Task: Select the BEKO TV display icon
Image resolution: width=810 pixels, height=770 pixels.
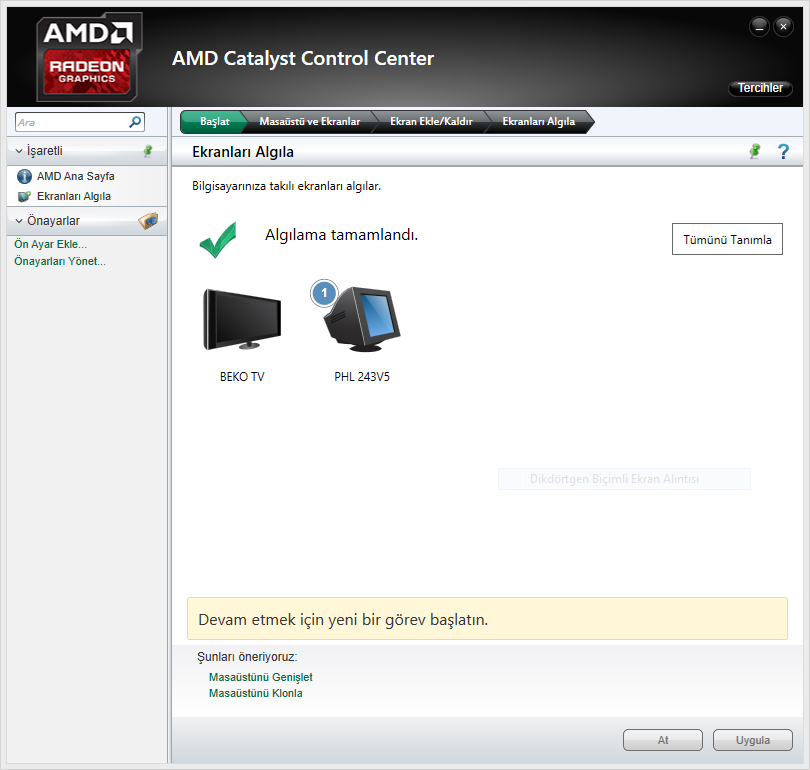Action: click(242, 320)
